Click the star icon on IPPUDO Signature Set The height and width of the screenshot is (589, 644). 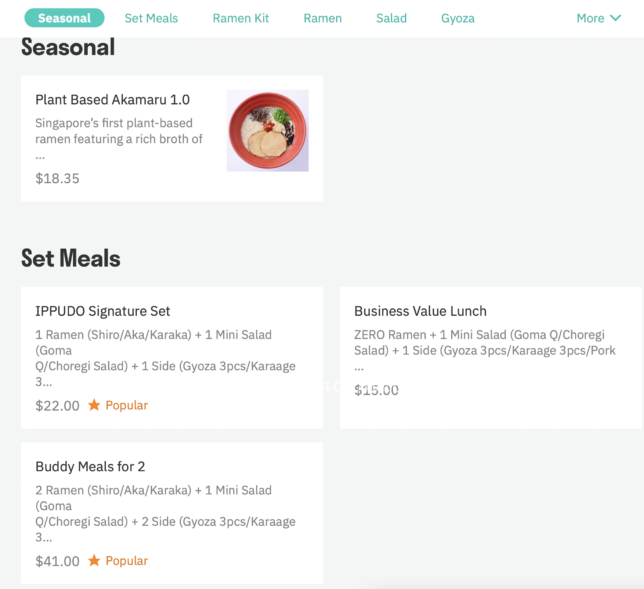click(x=94, y=405)
